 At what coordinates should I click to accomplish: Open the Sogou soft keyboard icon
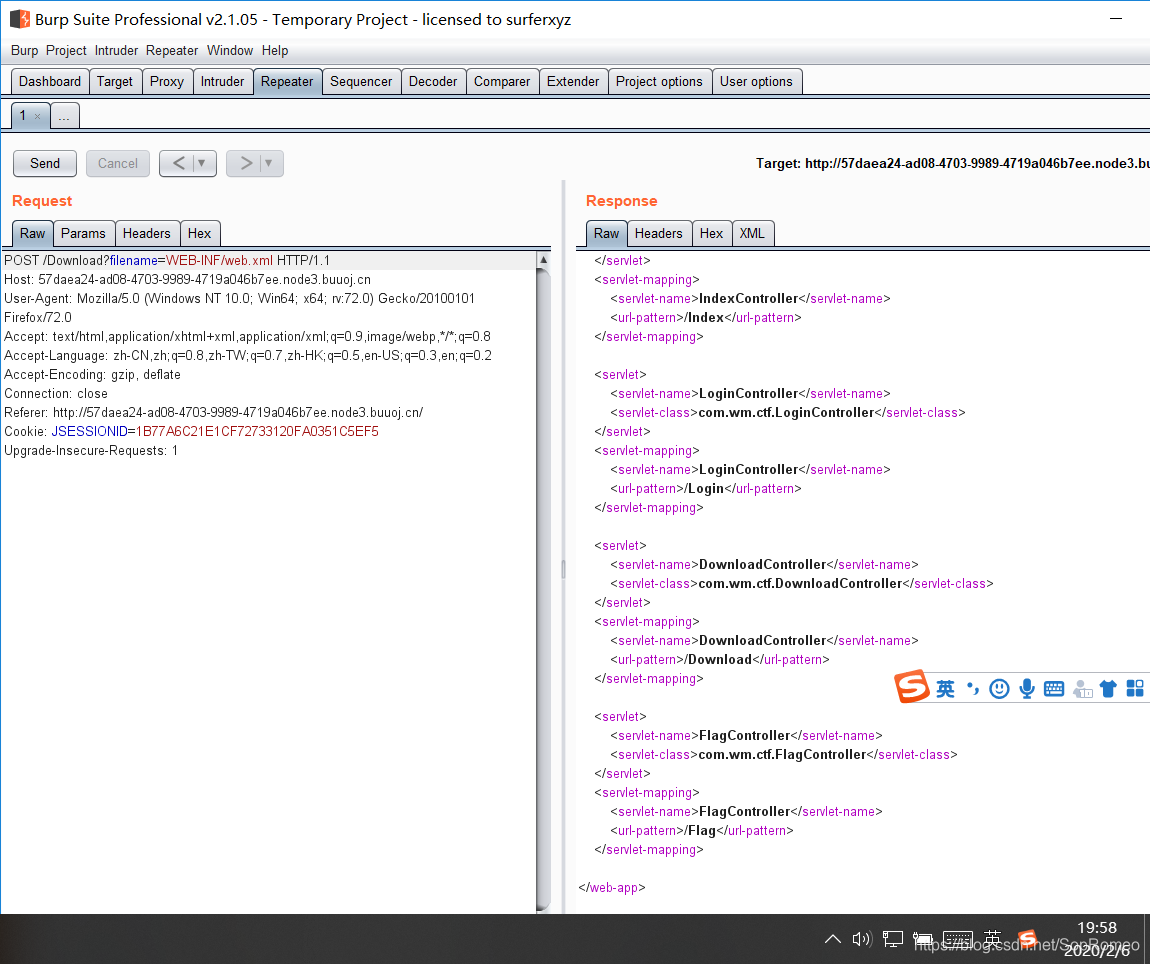pyautogui.click(x=1054, y=688)
